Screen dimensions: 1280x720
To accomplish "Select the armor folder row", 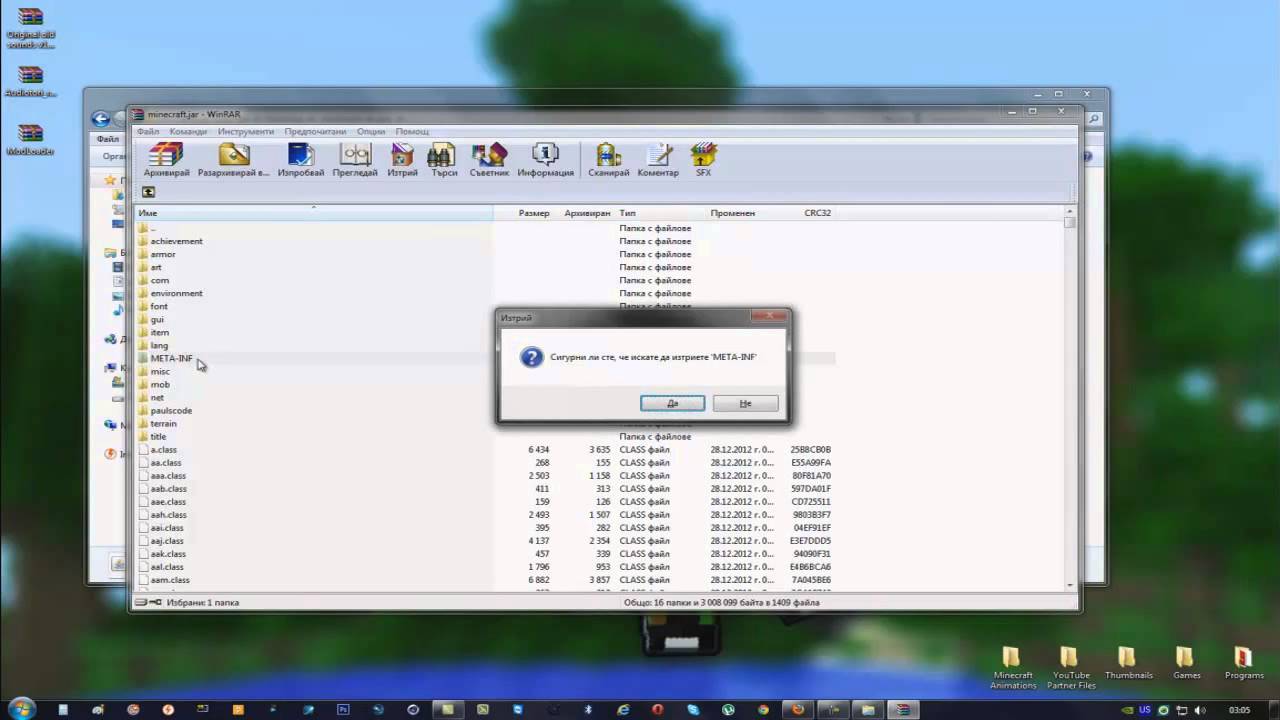I will 485,254.
